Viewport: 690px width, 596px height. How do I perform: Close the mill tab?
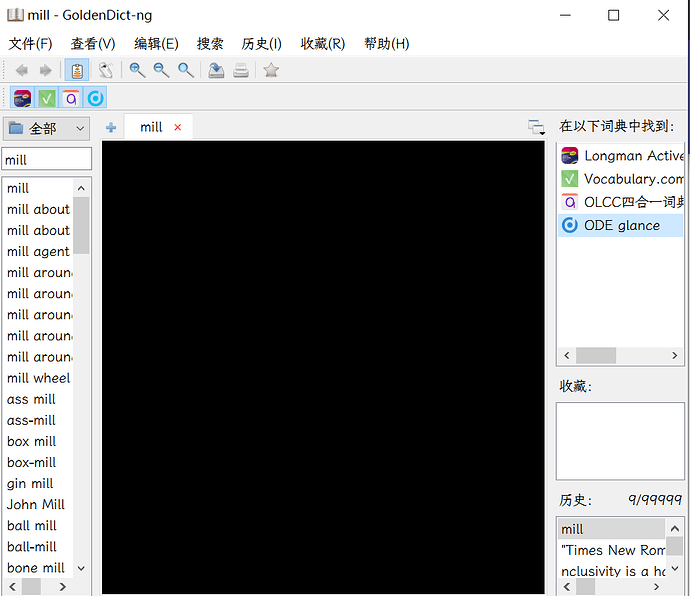point(178,127)
